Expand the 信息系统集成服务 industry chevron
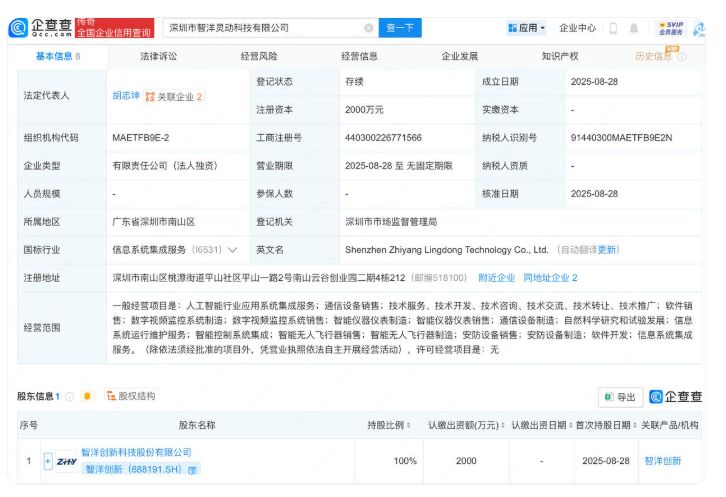Screen dimensions: 726x497 pos(233,250)
